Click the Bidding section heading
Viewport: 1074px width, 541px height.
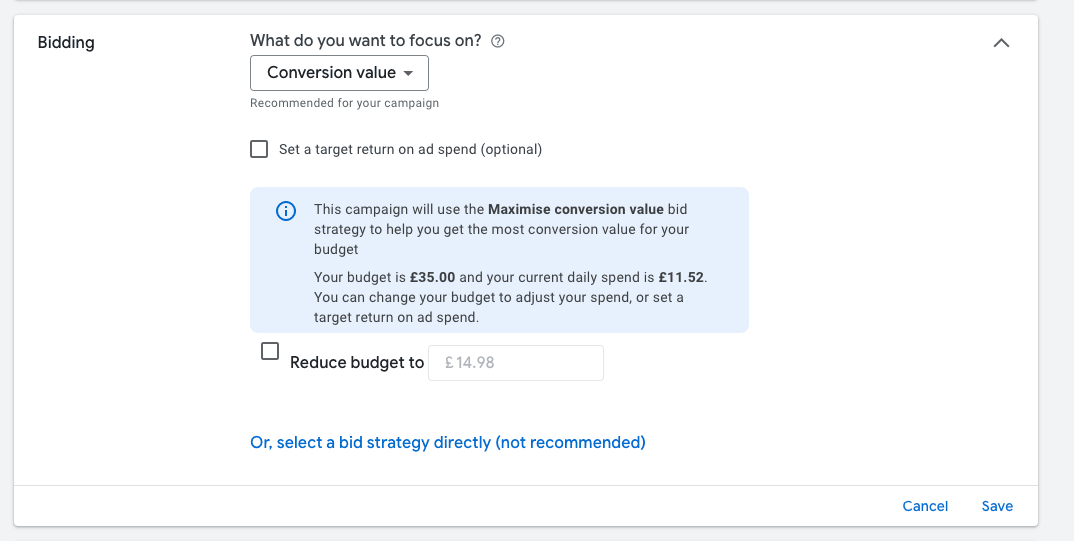point(66,43)
